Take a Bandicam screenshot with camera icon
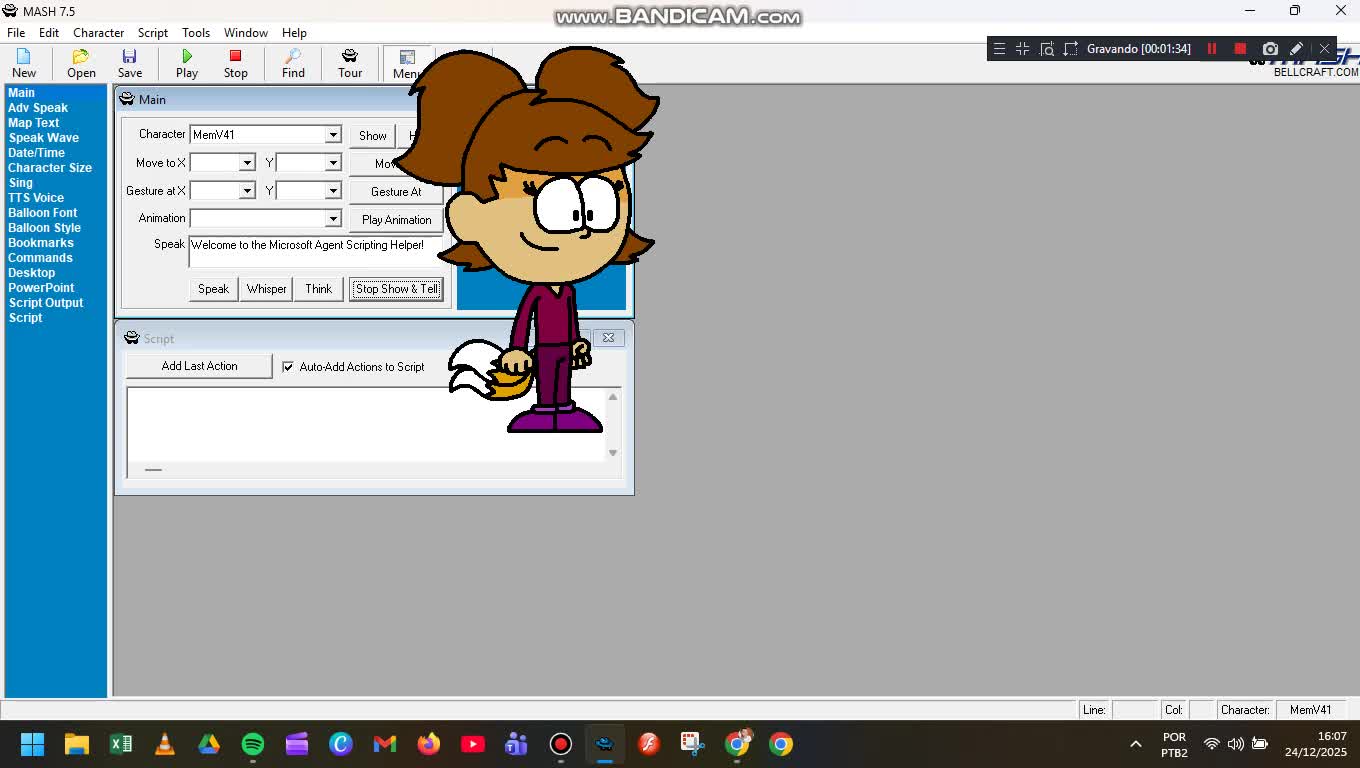This screenshot has height=768, width=1360. pyautogui.click(x=1270, y=48)
